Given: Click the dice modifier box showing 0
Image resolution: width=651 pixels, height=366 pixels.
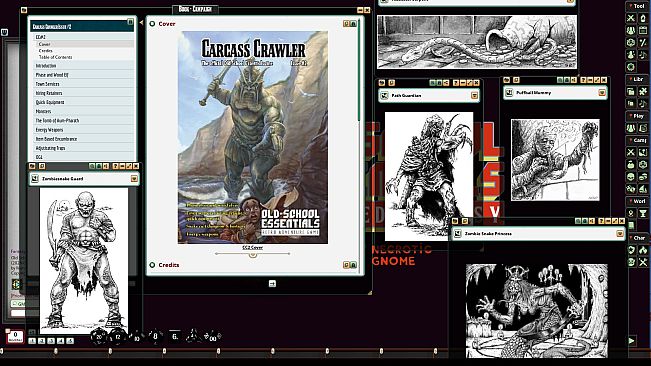Looking at the screenshot, I should point(15,336).
